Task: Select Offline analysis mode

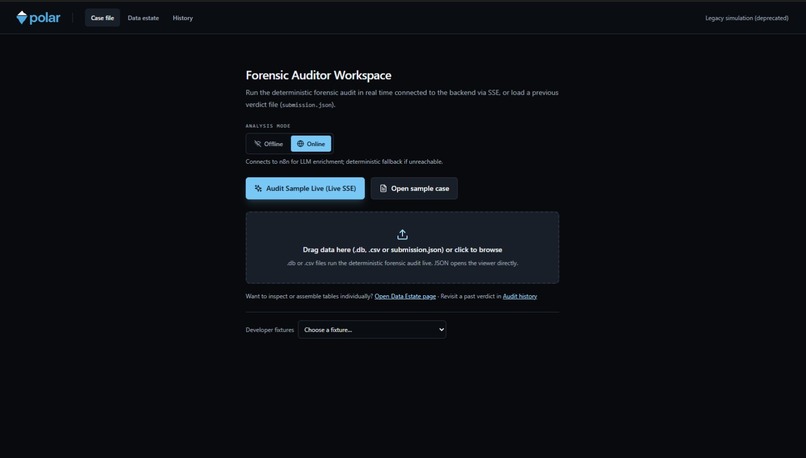Action: pos(268,144)
